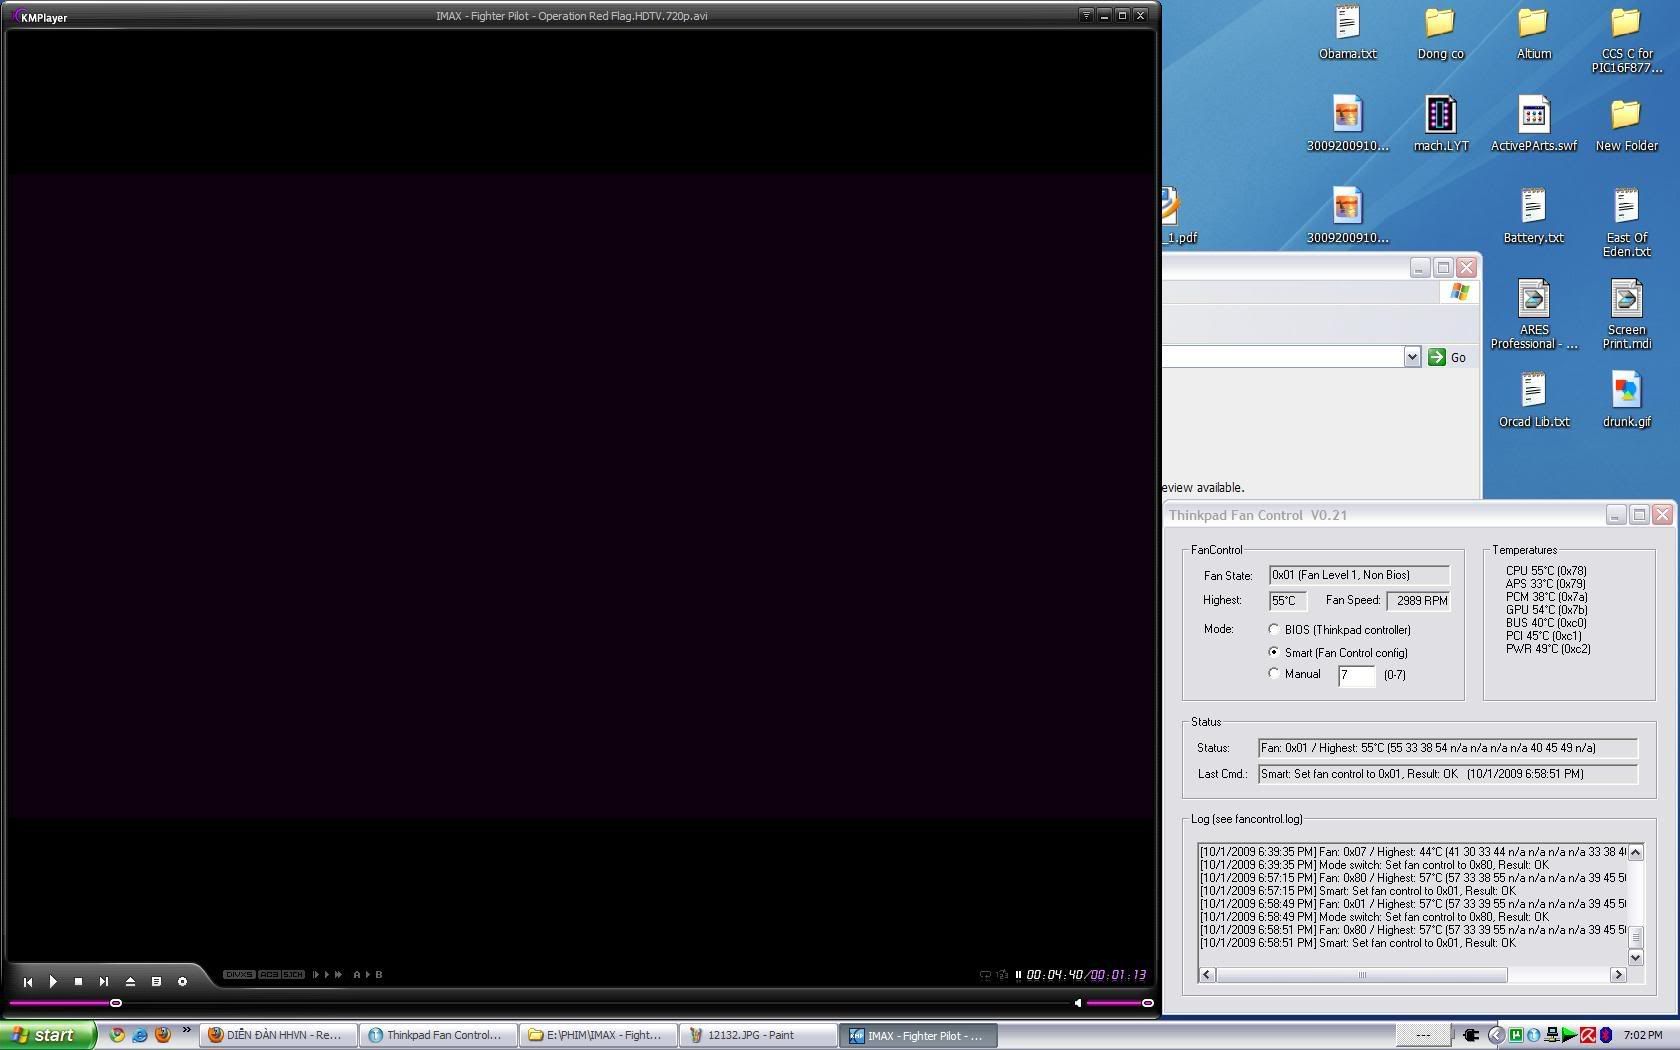Screen dimensions: 1680x1050
Task: Expand hidden Quick Launch icons chevron
Action: [x=186, y=1030]
